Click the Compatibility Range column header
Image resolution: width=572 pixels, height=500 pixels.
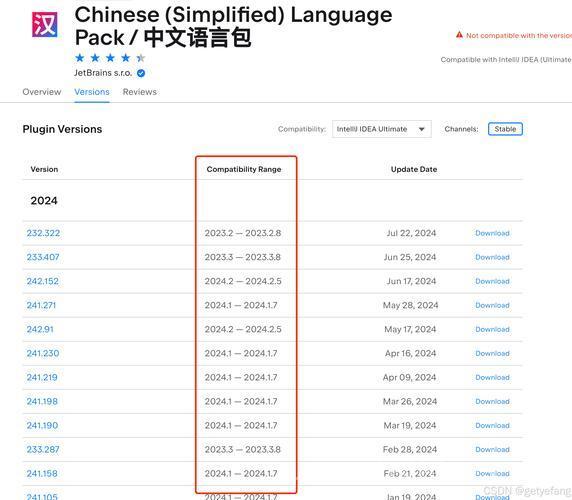[x=244, y=169]
